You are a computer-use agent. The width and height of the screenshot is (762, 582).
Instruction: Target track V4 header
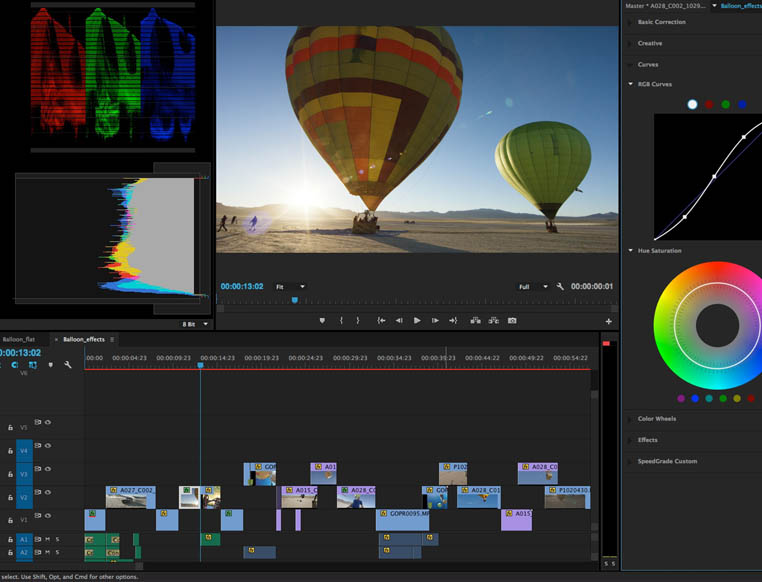[24, 451]
